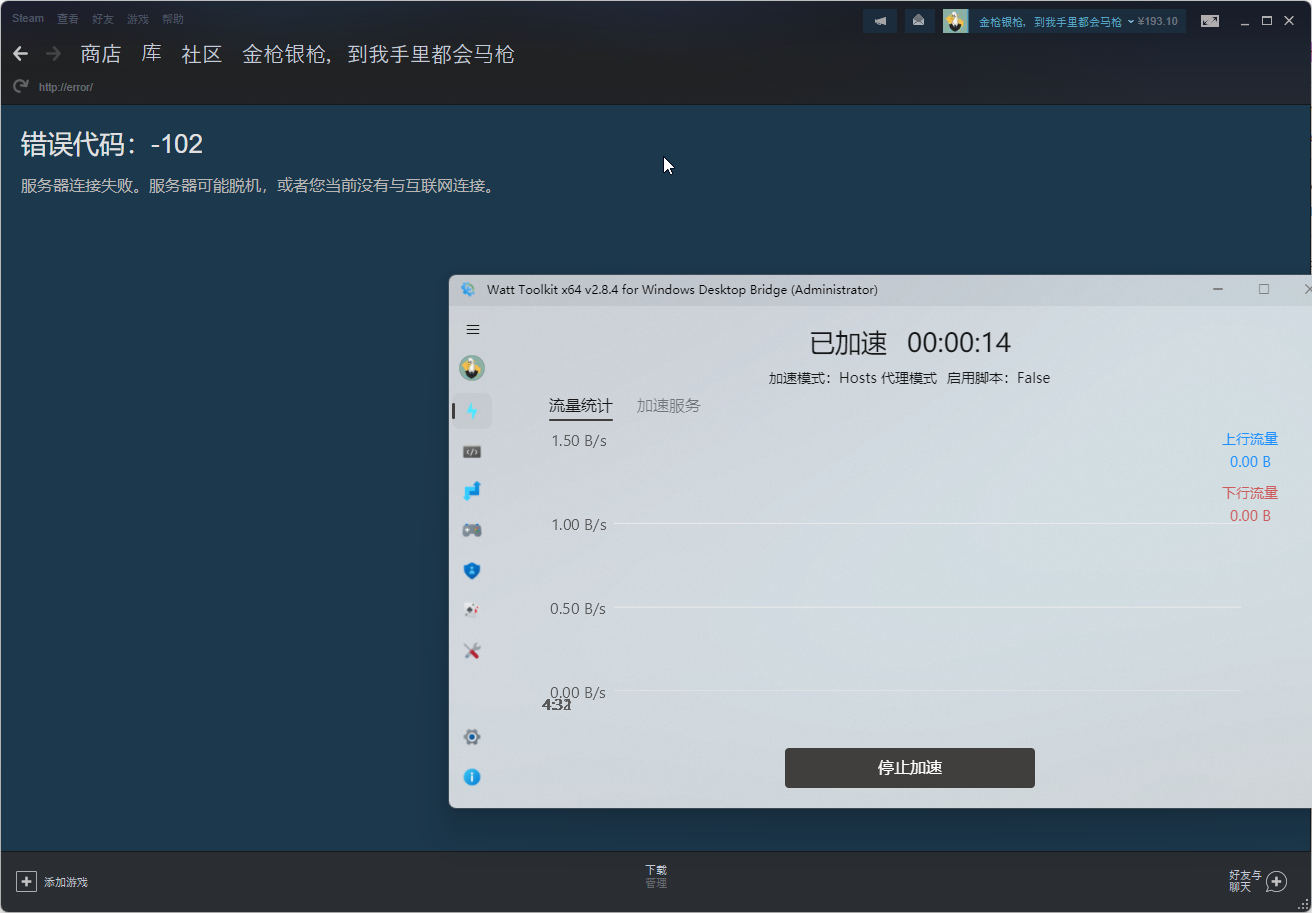Screen dimensions: 1312x913
Task: Open the game controller icon in sidebar
Action: click(x=472, y=530)
